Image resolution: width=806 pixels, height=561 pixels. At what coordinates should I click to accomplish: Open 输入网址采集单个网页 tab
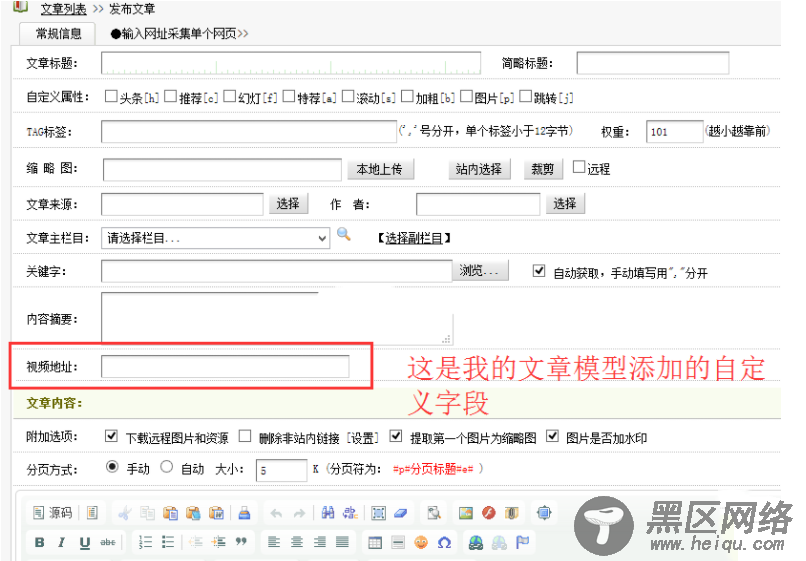coord(179,33)
